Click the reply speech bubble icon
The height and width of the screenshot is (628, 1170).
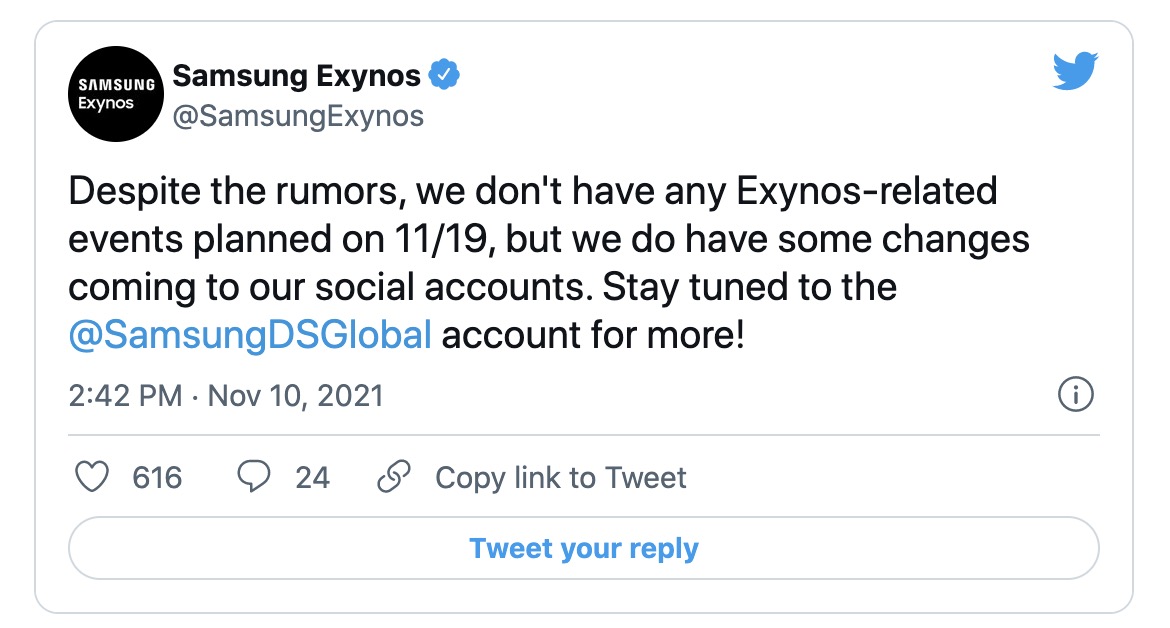[254, 477]
